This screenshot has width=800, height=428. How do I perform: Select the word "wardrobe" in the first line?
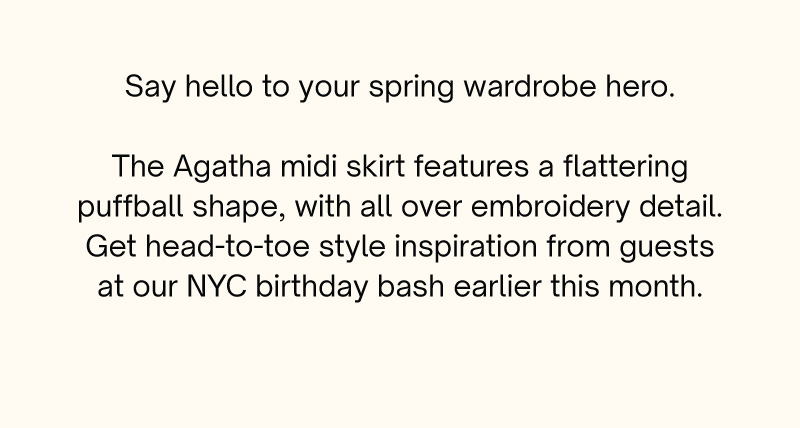click(x=530, y=86)
